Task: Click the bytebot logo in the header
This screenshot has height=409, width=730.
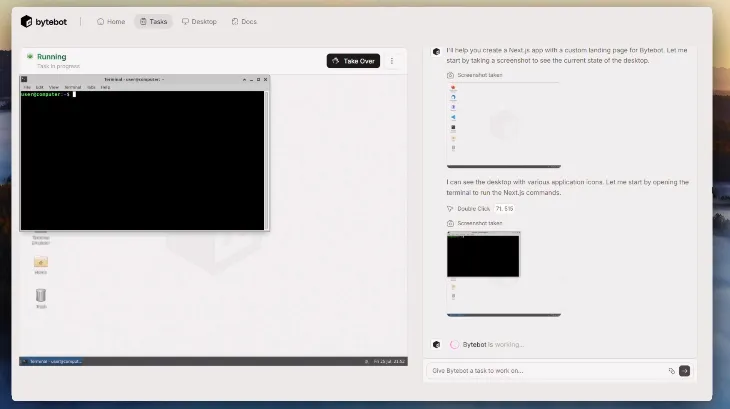Action: (x=44, y=21)
